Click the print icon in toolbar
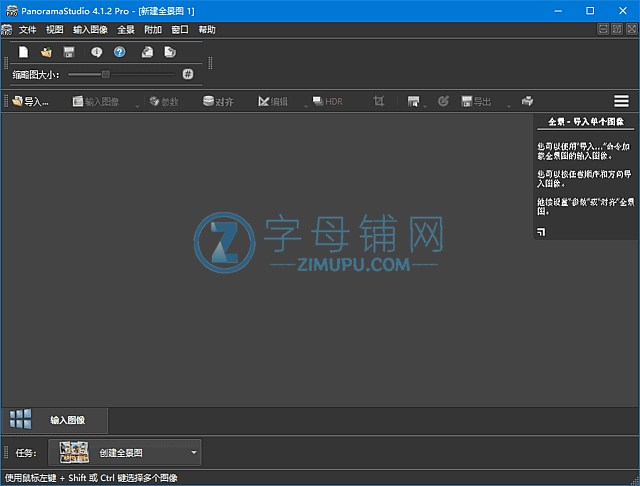This screenshot has height=486, width=640. [527, 101]
